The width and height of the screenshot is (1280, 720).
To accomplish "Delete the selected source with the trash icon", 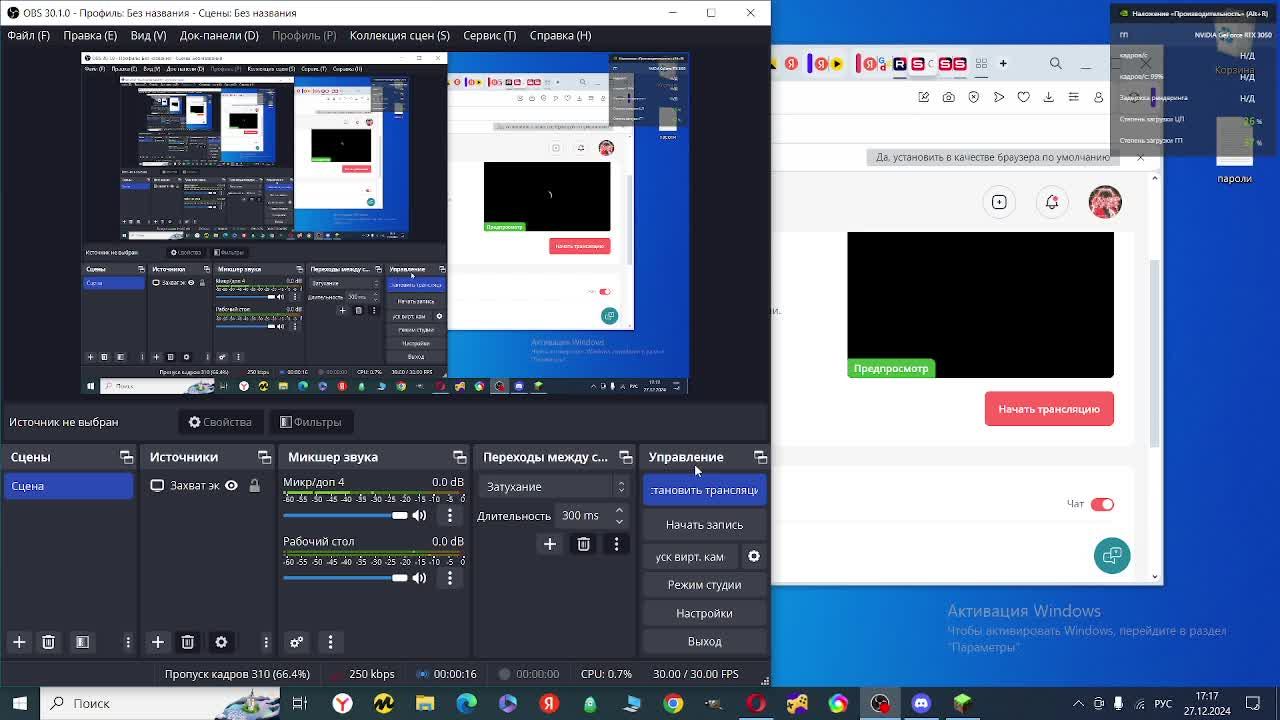I will point(187,642).
